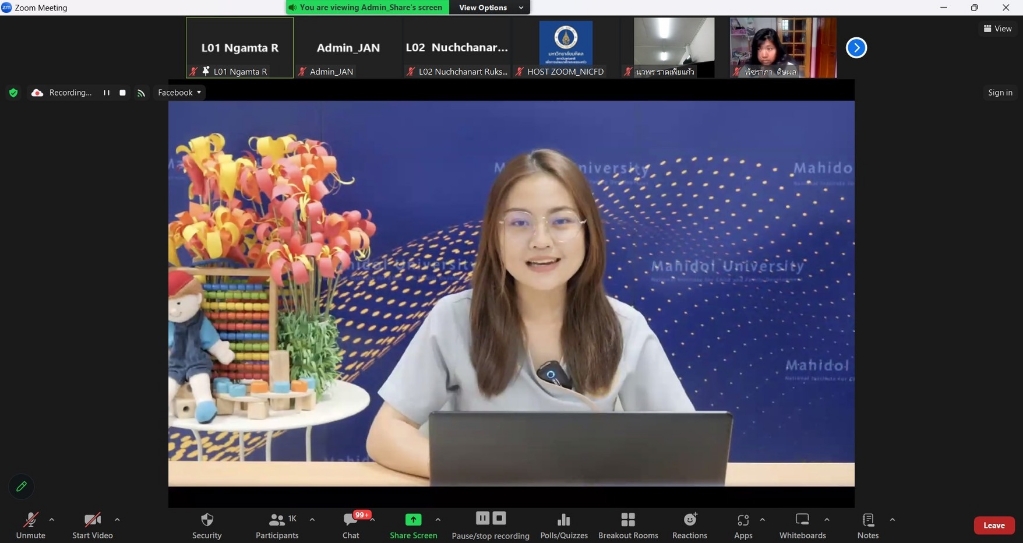Image resolution: width=1023 pixels, height=543 pixels.
Task: Expand participants options caret
Action: pyautogui.click(x=312, y=520)
